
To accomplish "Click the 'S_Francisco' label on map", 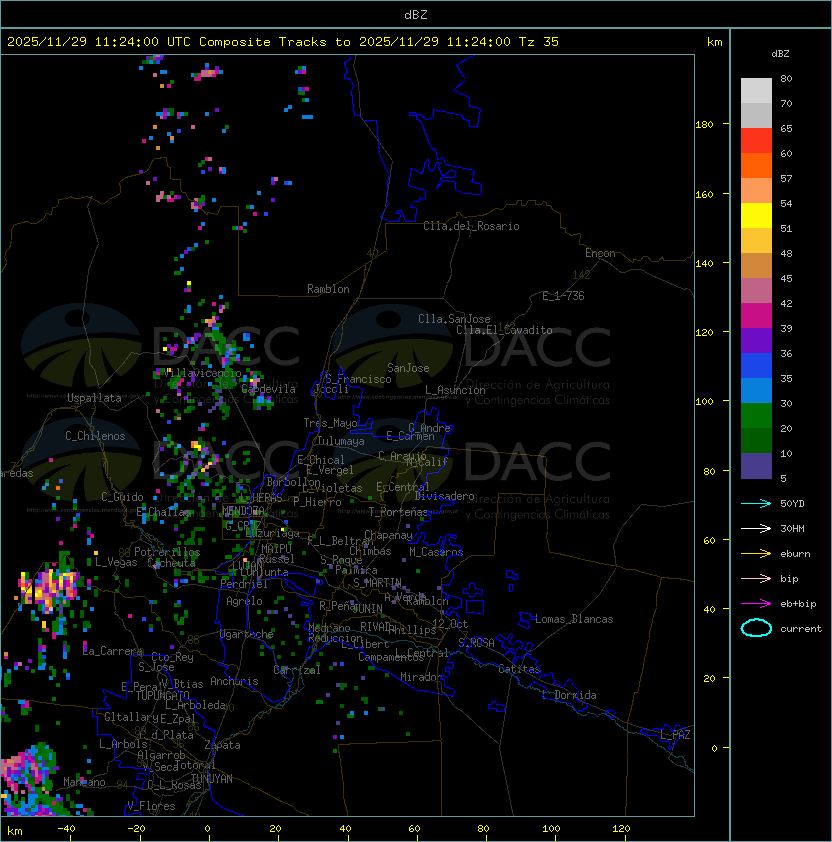I will click(358, 379).
